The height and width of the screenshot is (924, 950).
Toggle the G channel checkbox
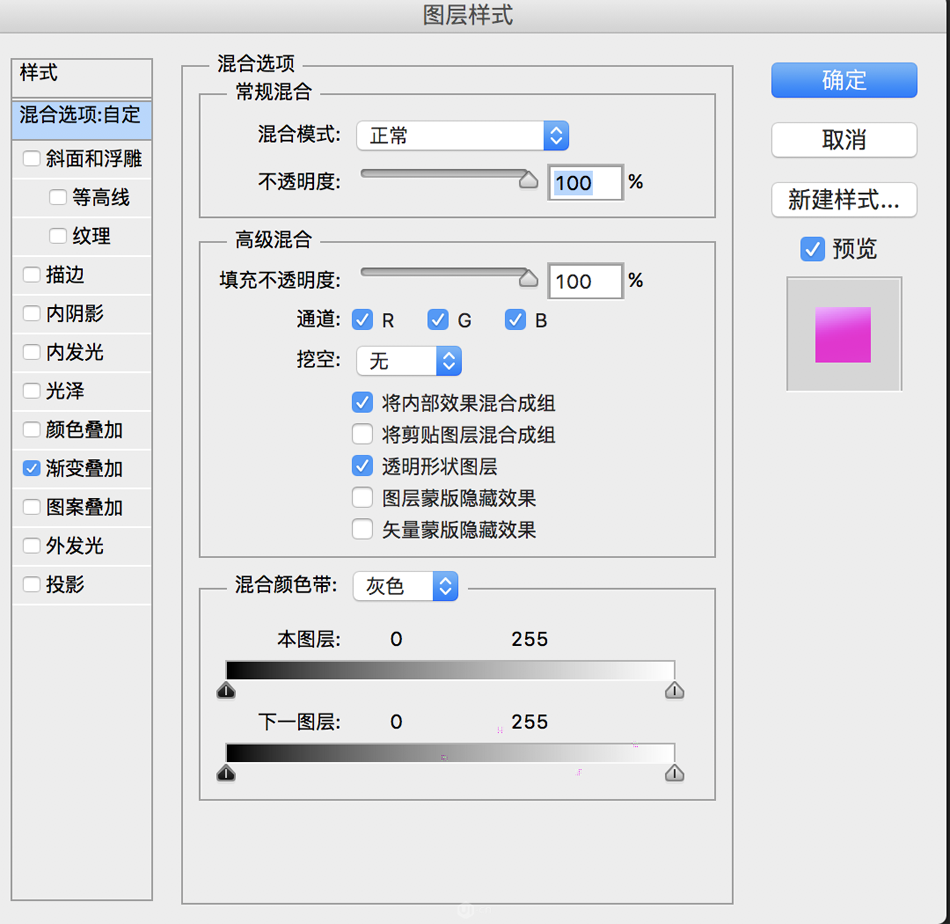[437, 320]
